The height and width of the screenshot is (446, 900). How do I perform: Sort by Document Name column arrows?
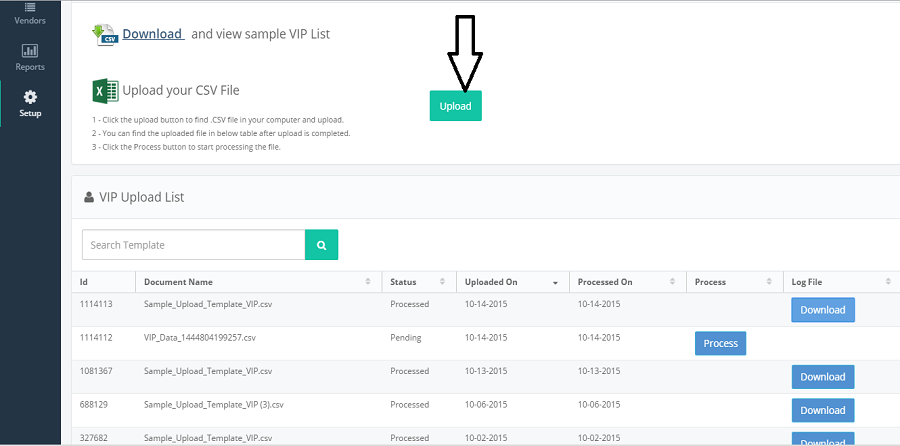pos(367,282)
